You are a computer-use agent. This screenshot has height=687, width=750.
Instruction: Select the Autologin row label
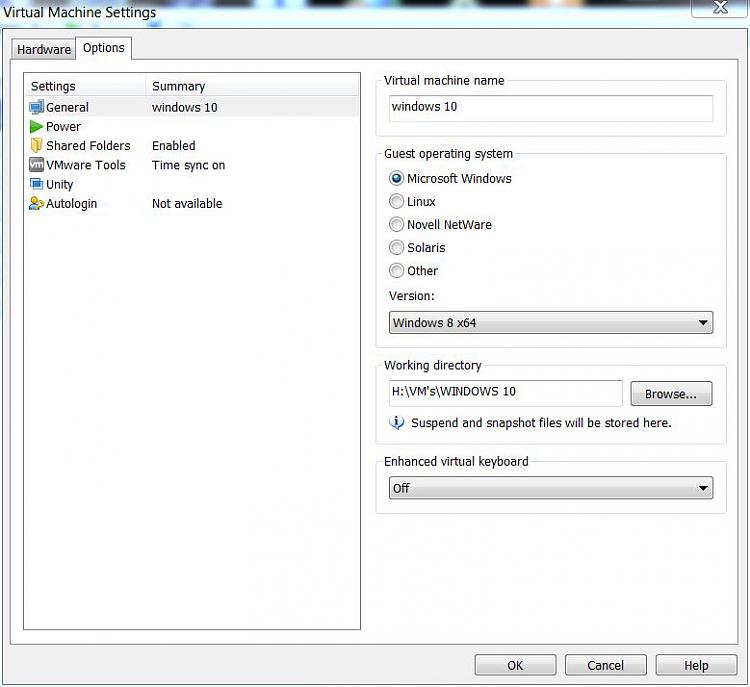pyautogui.click(x=71, y=204)
